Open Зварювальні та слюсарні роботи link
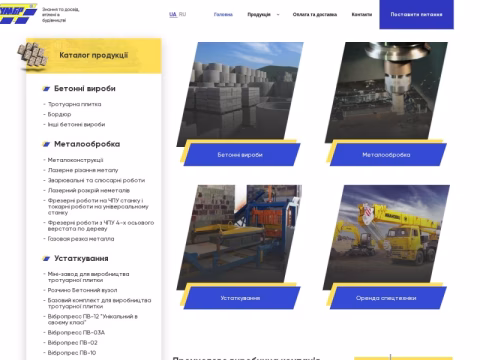480x360 pixels. (x=96, y=180)
